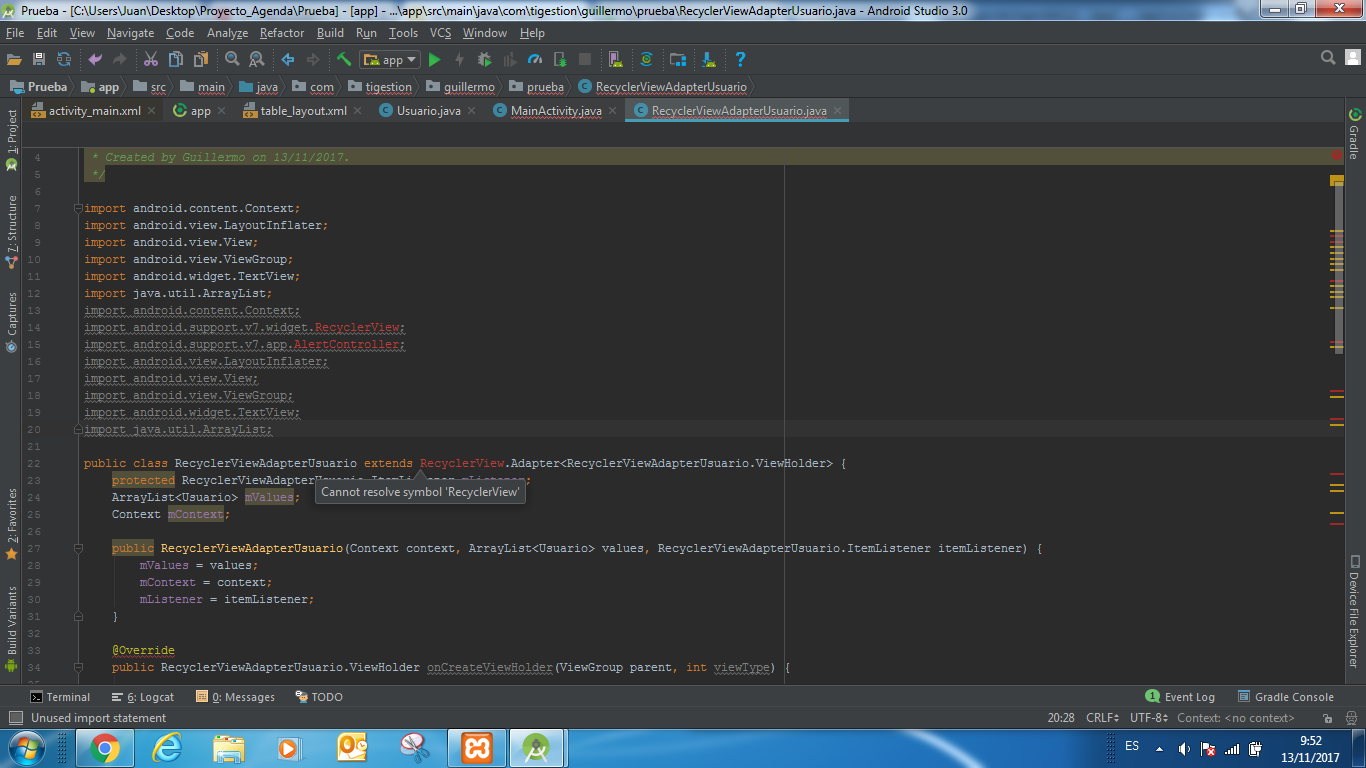Click the Make Project hammer icon

coord(344,60)
